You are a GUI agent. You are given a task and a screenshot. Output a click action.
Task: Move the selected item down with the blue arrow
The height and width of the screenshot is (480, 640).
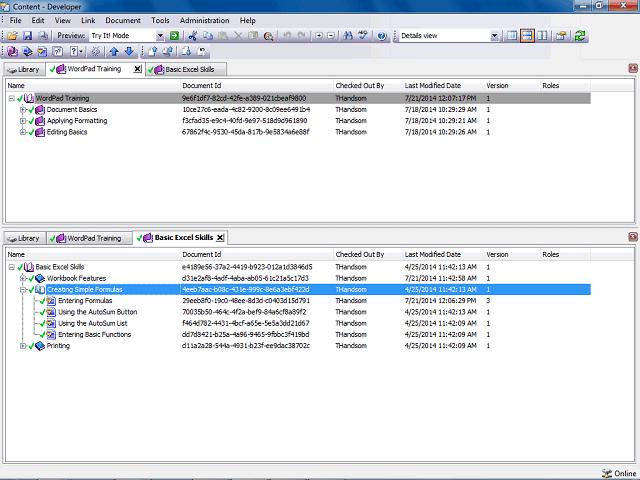pos(129,51)
